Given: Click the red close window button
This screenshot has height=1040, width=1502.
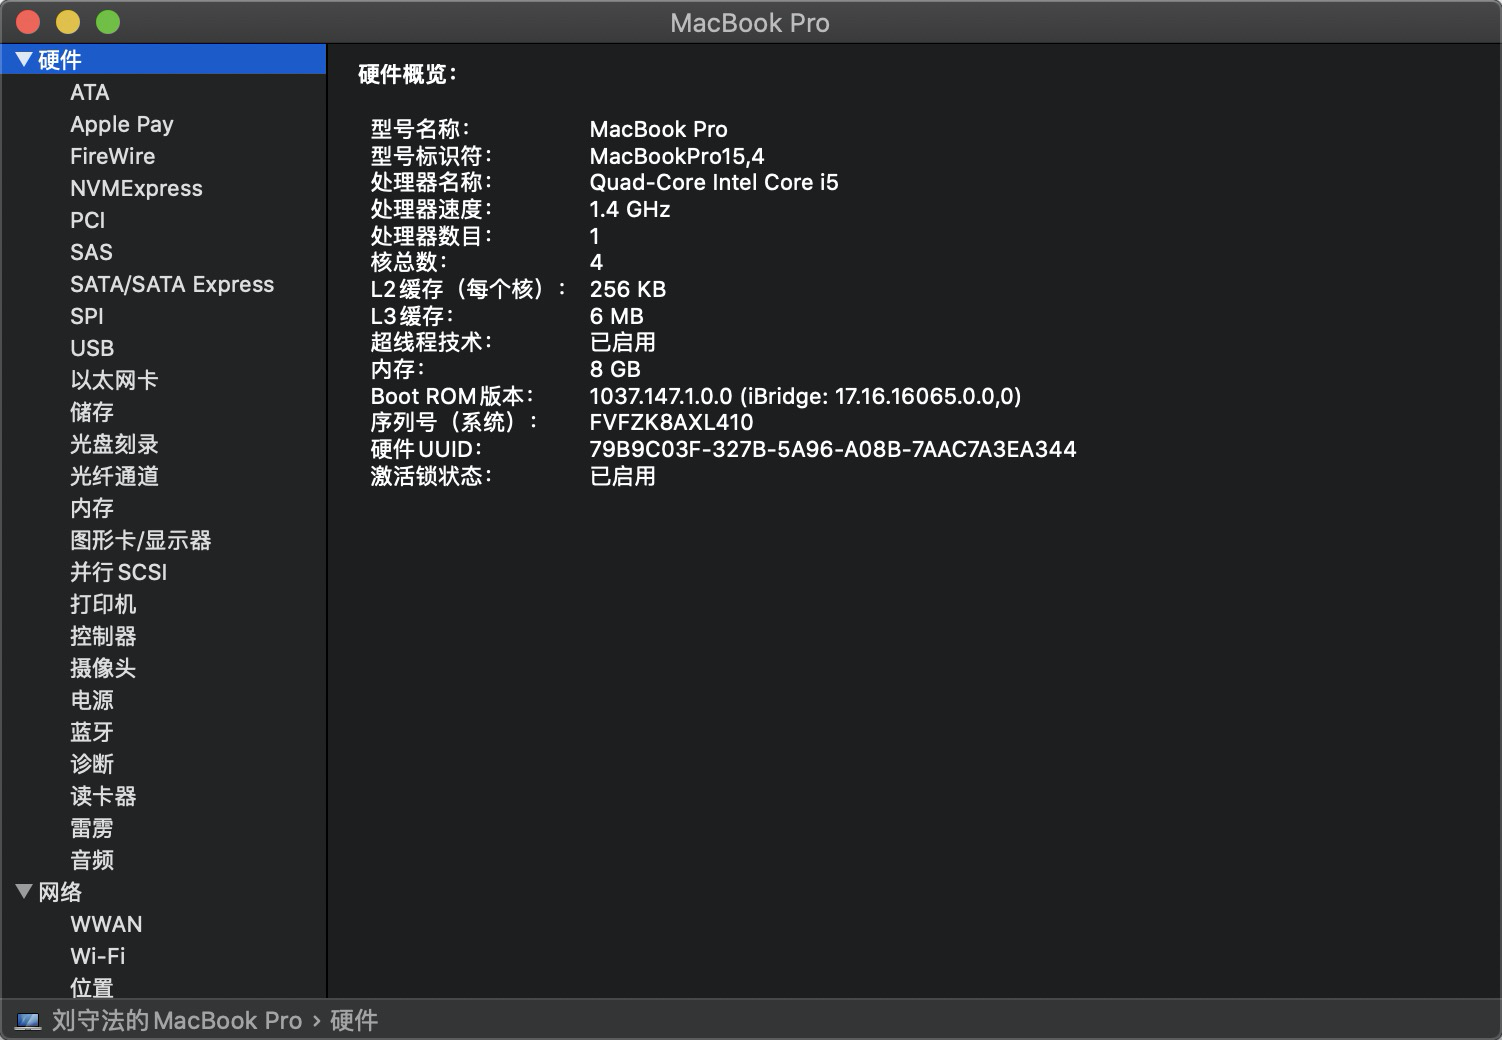Looking at the screenshot, I should (x=27, y=22).
